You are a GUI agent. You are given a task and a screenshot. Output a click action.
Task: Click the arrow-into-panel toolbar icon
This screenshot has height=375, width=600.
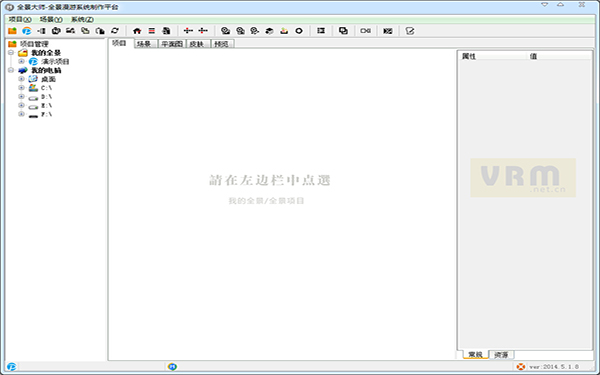[x=41, y=31]
